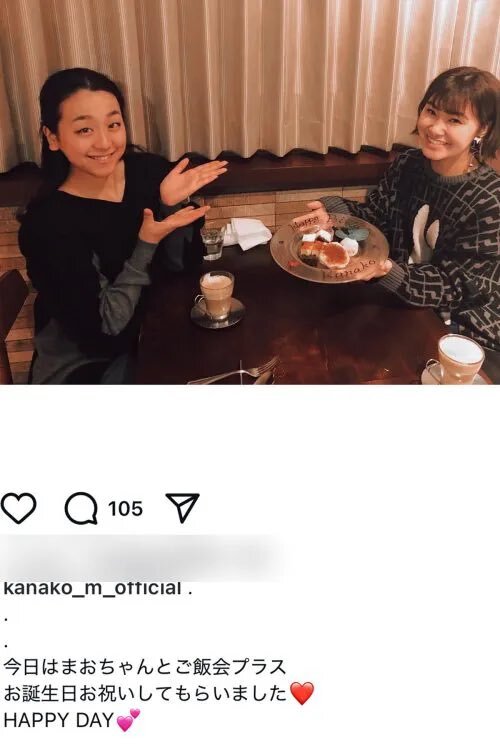Tap the small water glass beside the napkins

click(213, 241)
